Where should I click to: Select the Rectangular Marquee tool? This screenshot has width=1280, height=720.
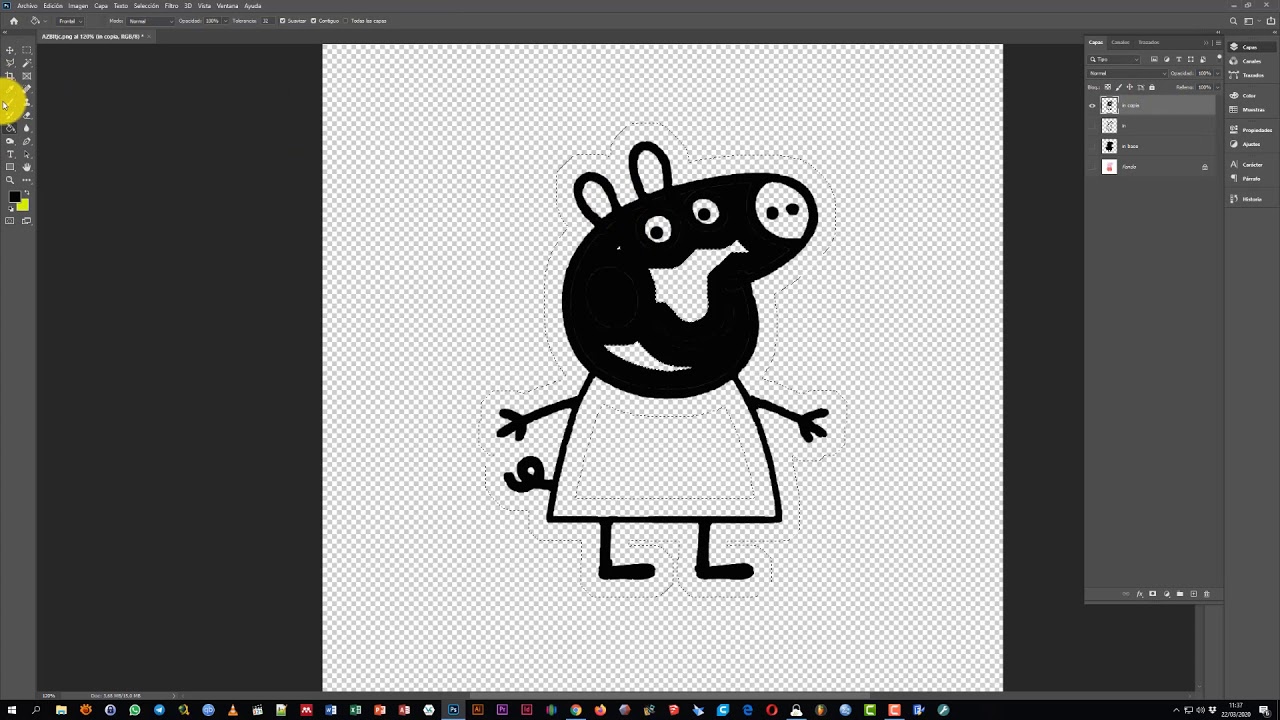point(26,50)
